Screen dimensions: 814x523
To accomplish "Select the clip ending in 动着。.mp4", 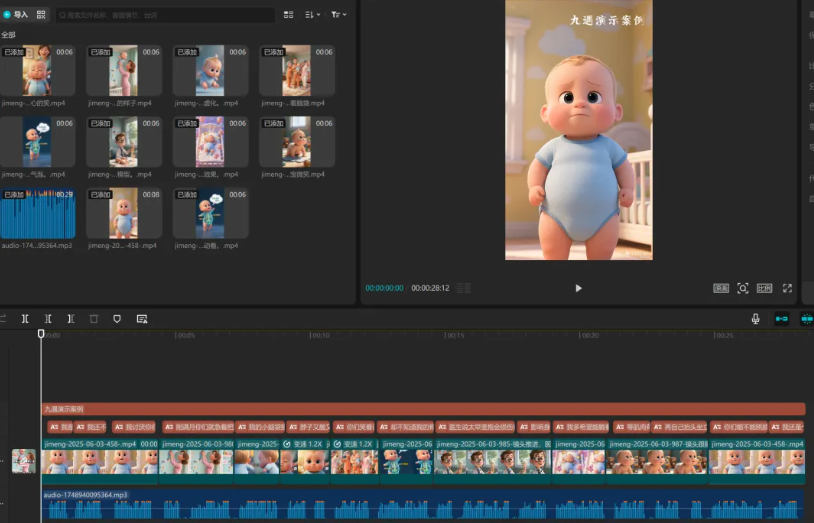I will click(210, 213).
